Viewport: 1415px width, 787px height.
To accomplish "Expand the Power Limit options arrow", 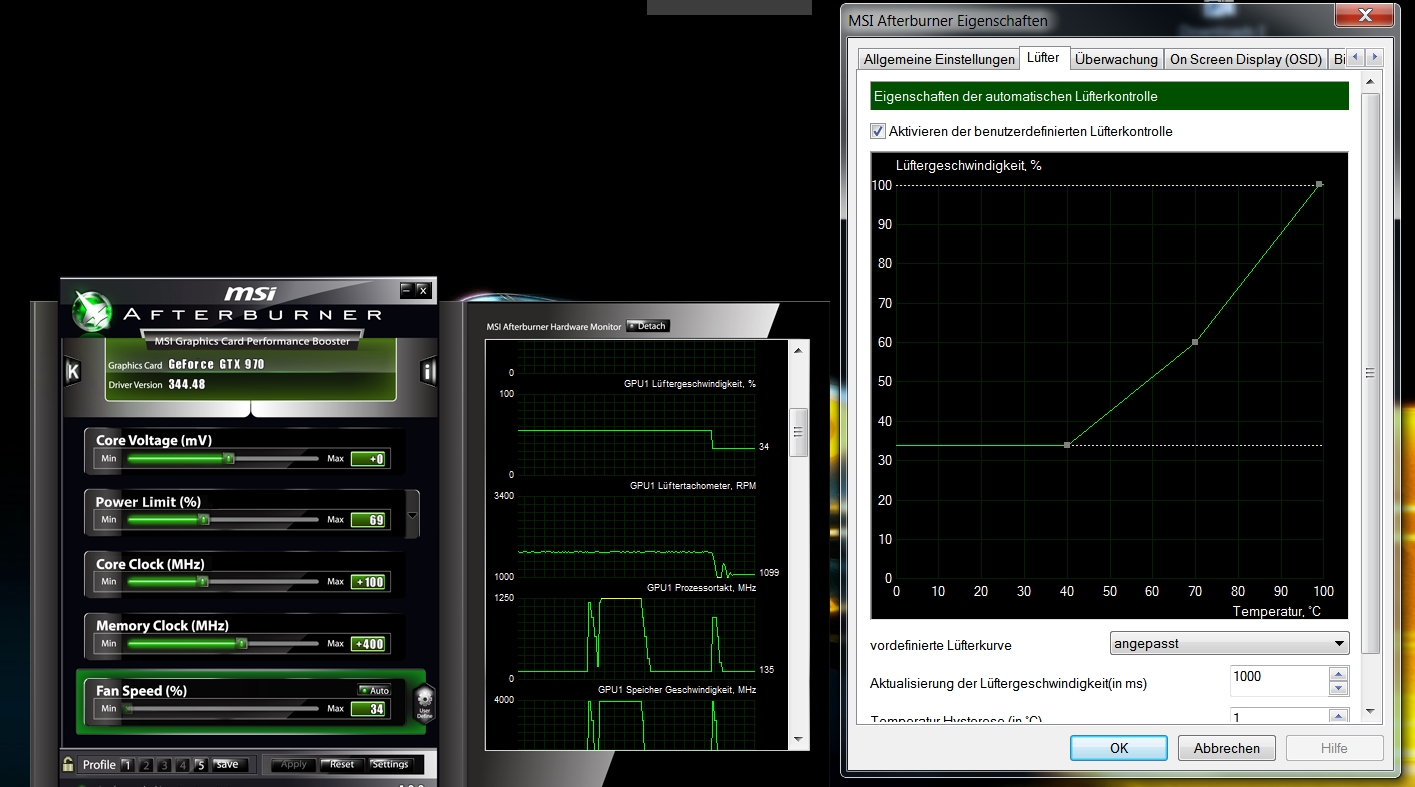I will (x=413, y=517).
